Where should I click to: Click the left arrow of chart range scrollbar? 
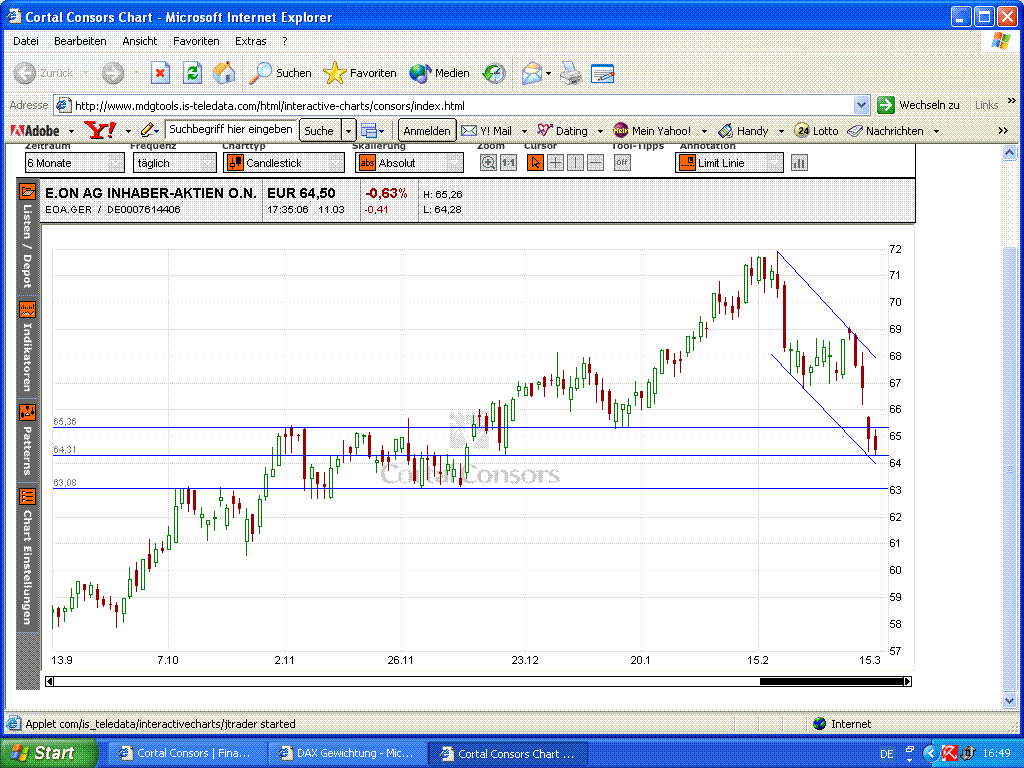50,681
